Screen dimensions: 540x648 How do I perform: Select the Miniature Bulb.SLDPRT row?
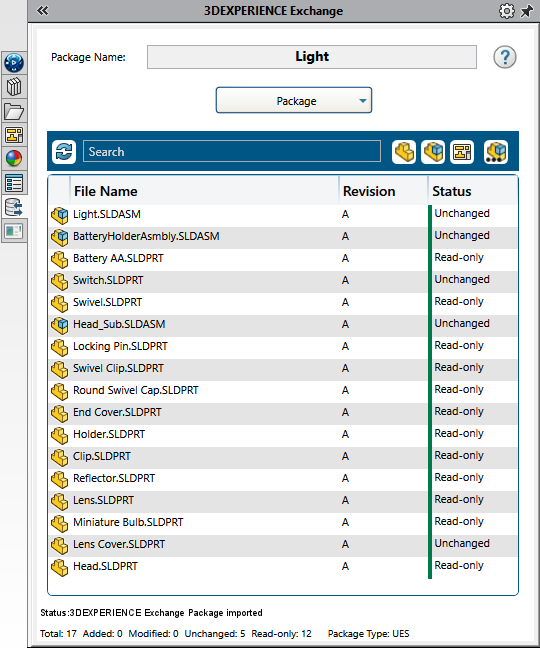tap(283, 522)
